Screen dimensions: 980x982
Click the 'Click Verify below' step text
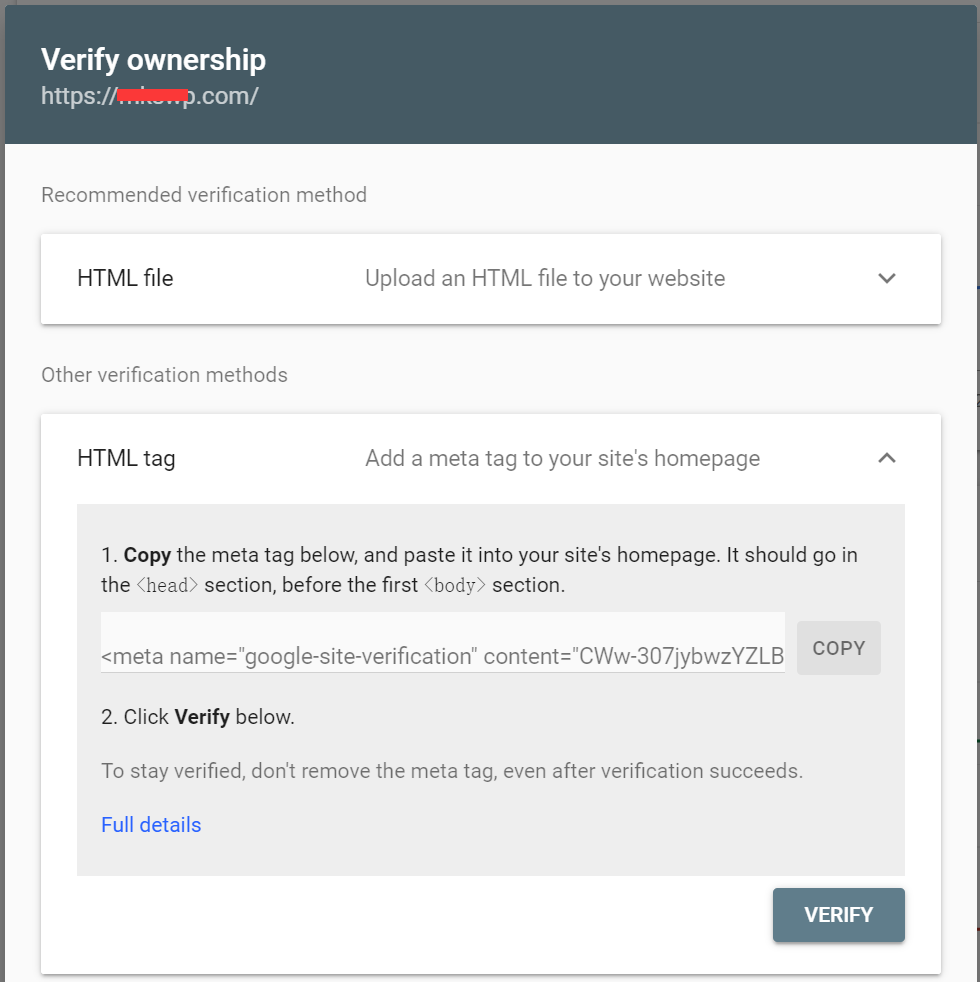click(x=198, y=717)
